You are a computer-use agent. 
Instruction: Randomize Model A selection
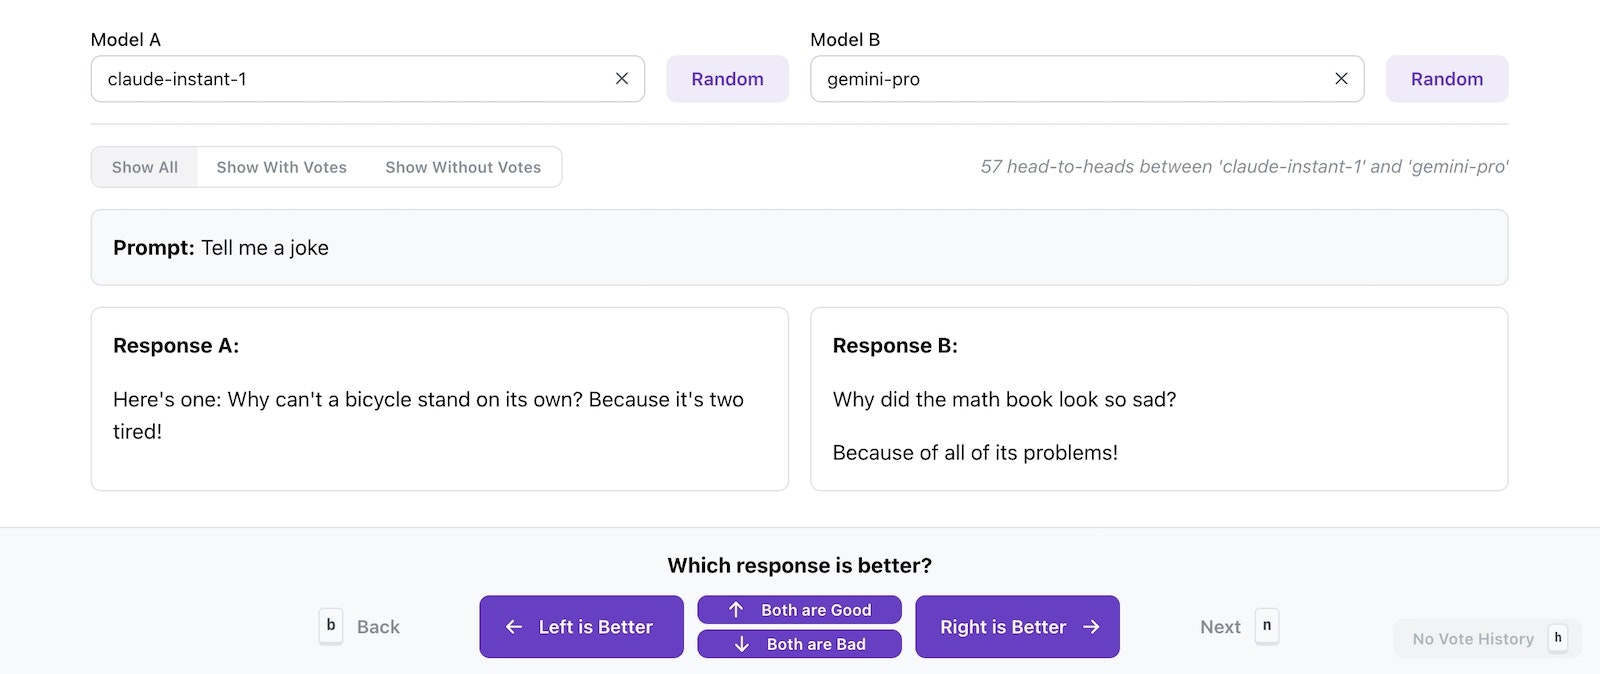[727, 79]
